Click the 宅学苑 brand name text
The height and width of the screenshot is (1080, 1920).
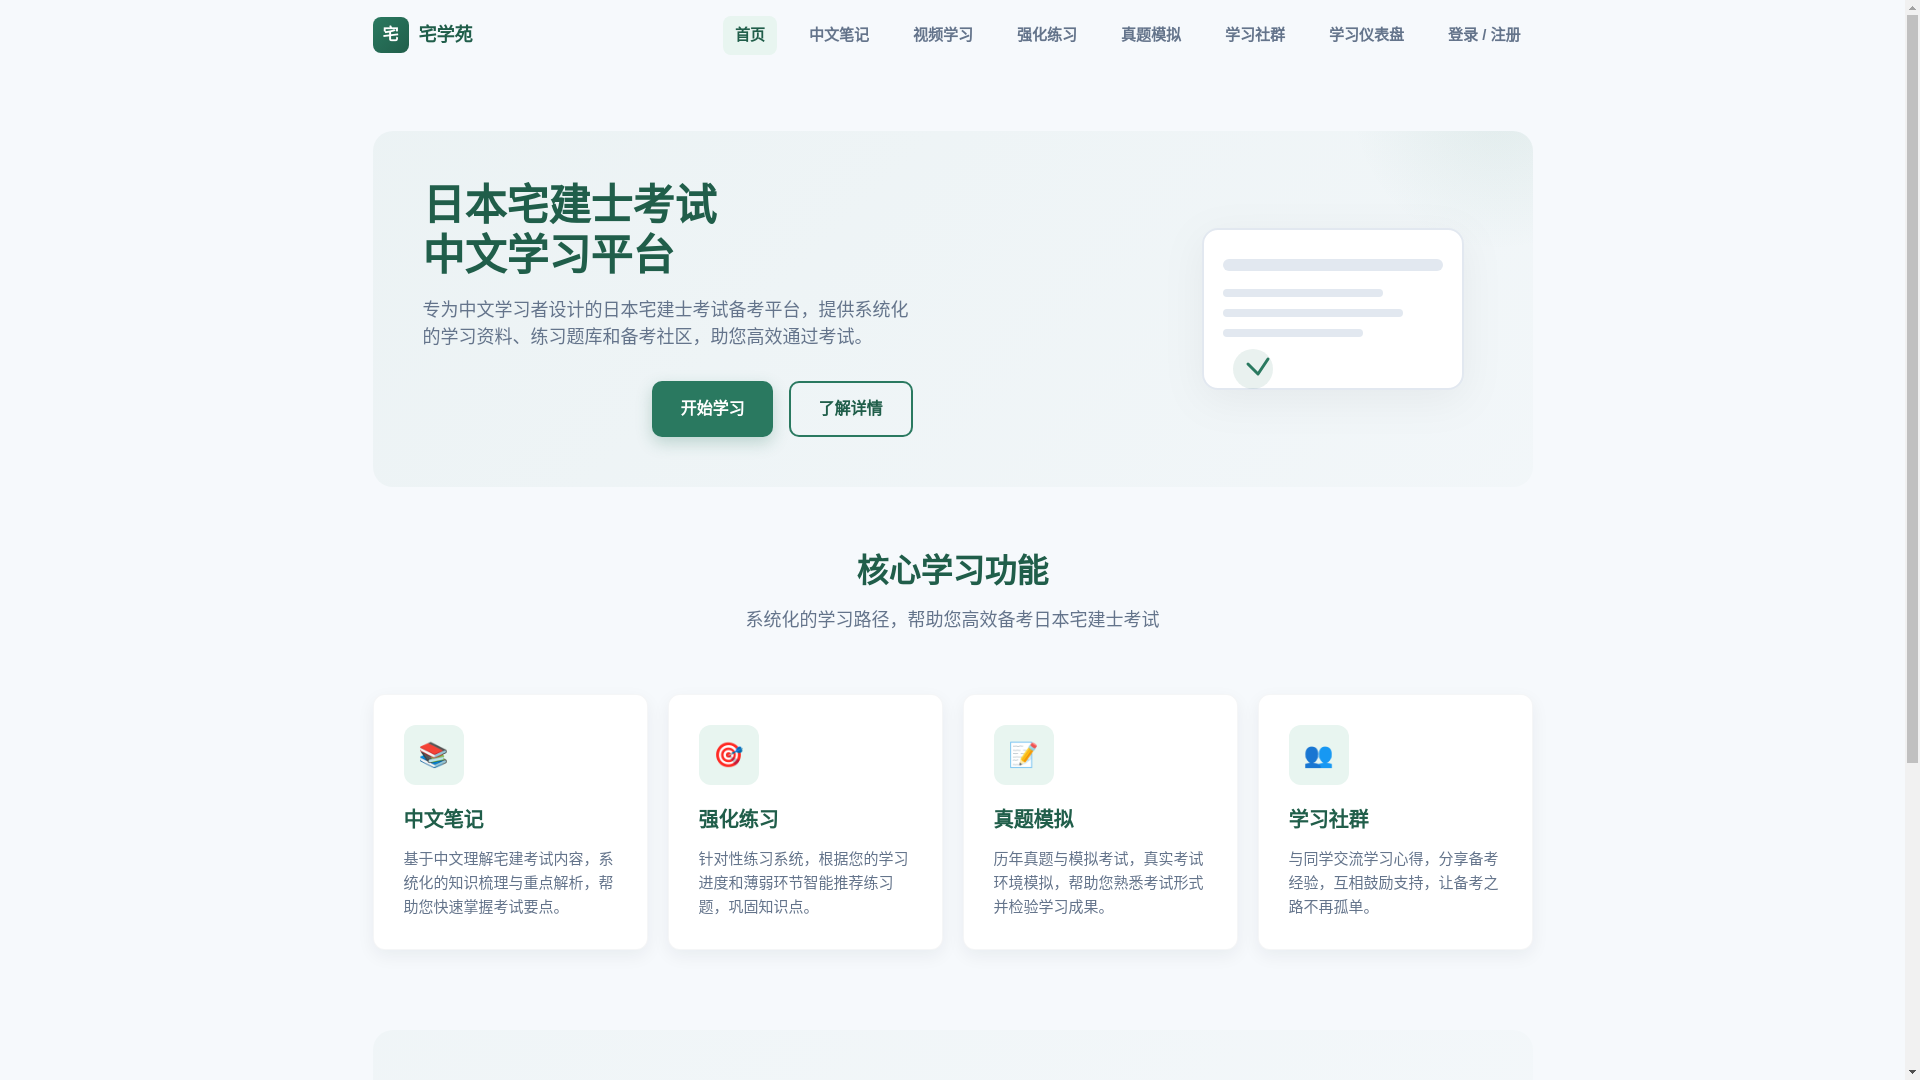coord(445,35)
